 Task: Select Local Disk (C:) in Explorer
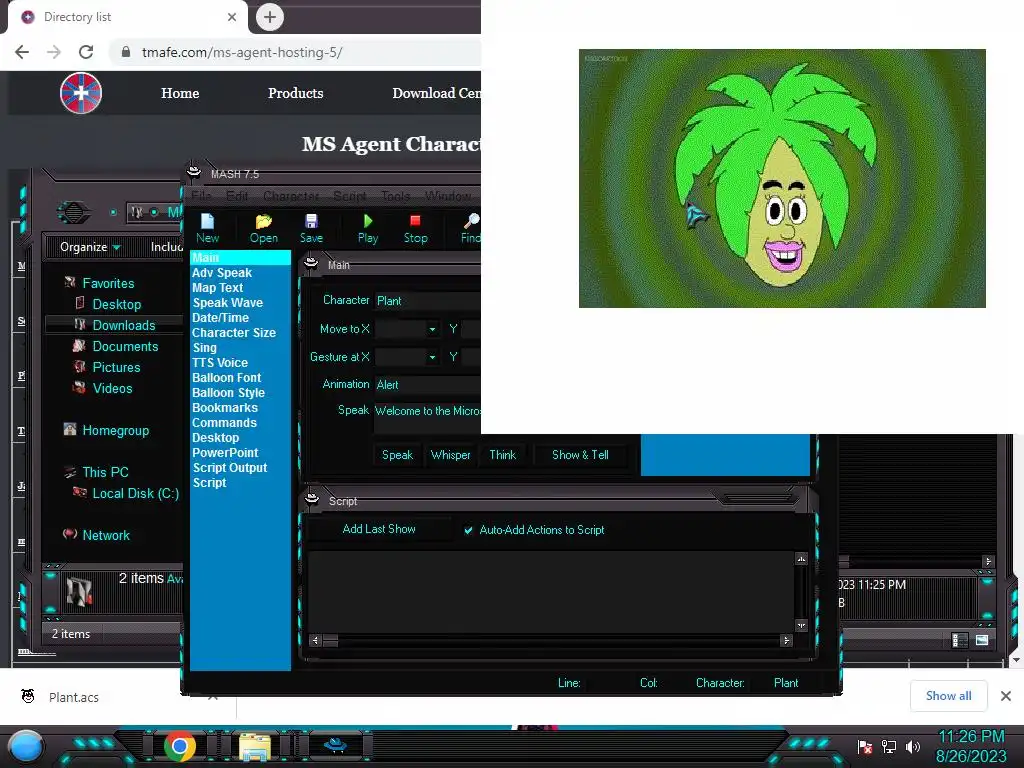(x=136, y=494)
